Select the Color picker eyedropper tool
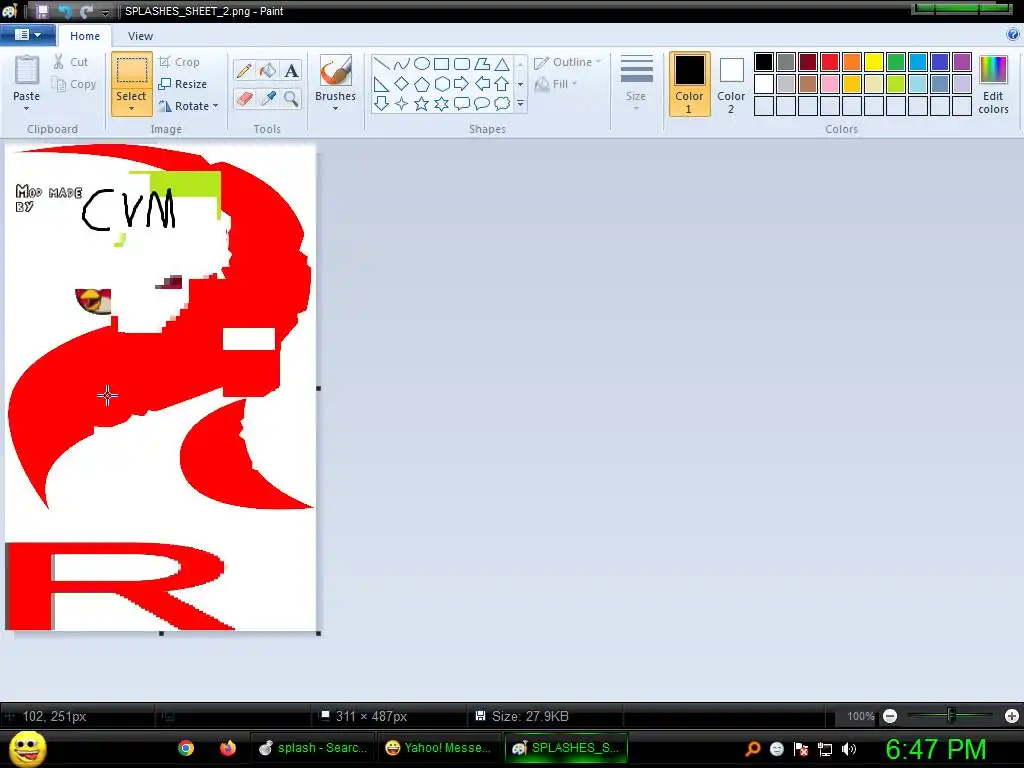1024x768 pixels. pos(268,99)
